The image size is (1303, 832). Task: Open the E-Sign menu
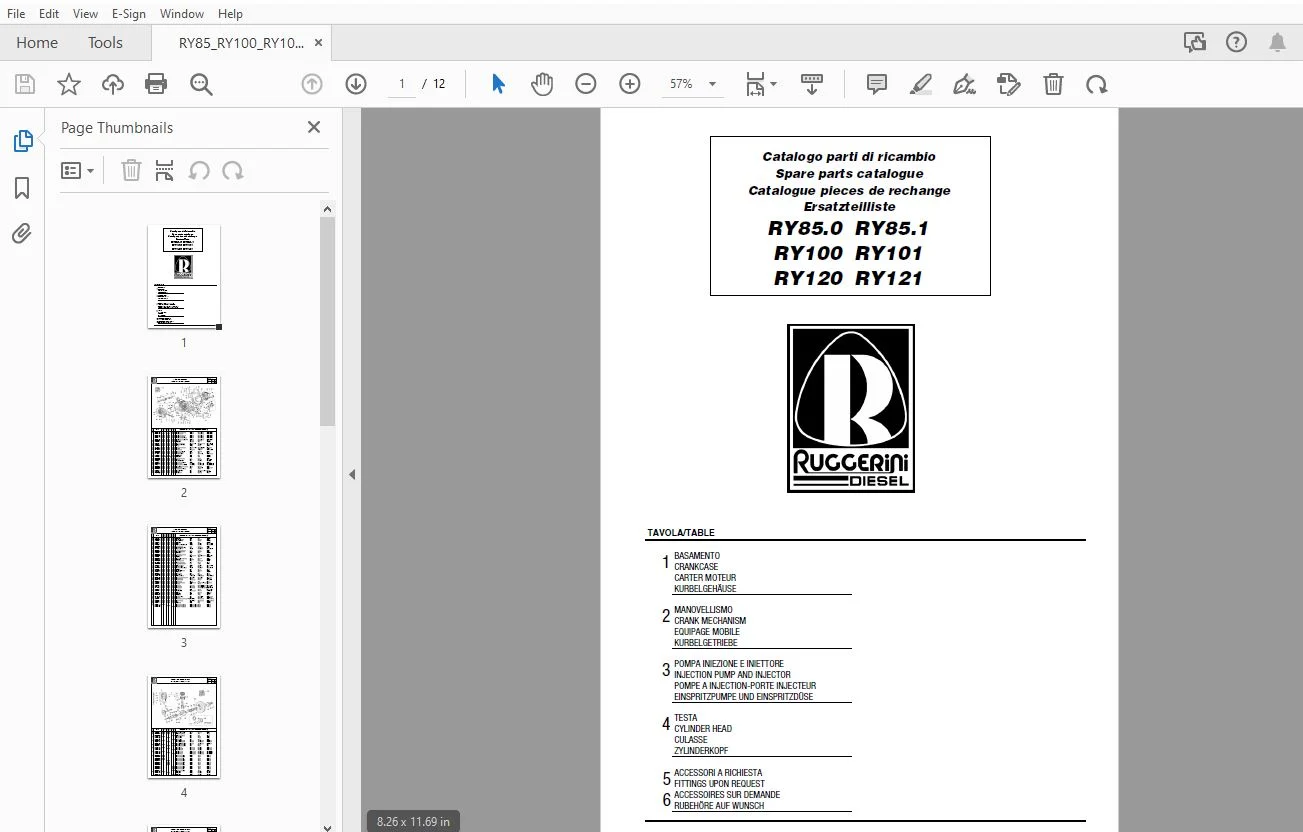tap(129, 14)
